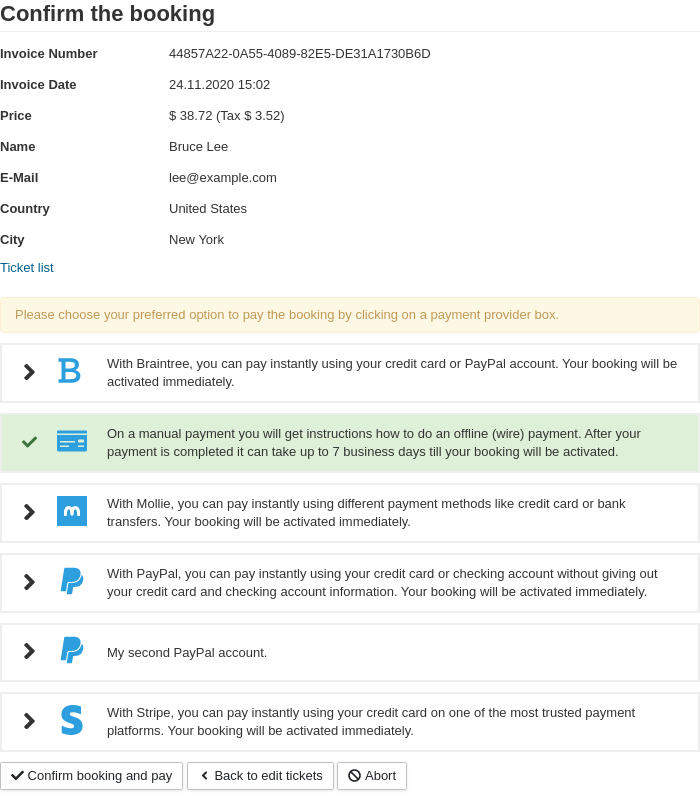Click the first PayPal logo icon
Image resolution: width=700 pixels, height=810 pixels.
72,581
